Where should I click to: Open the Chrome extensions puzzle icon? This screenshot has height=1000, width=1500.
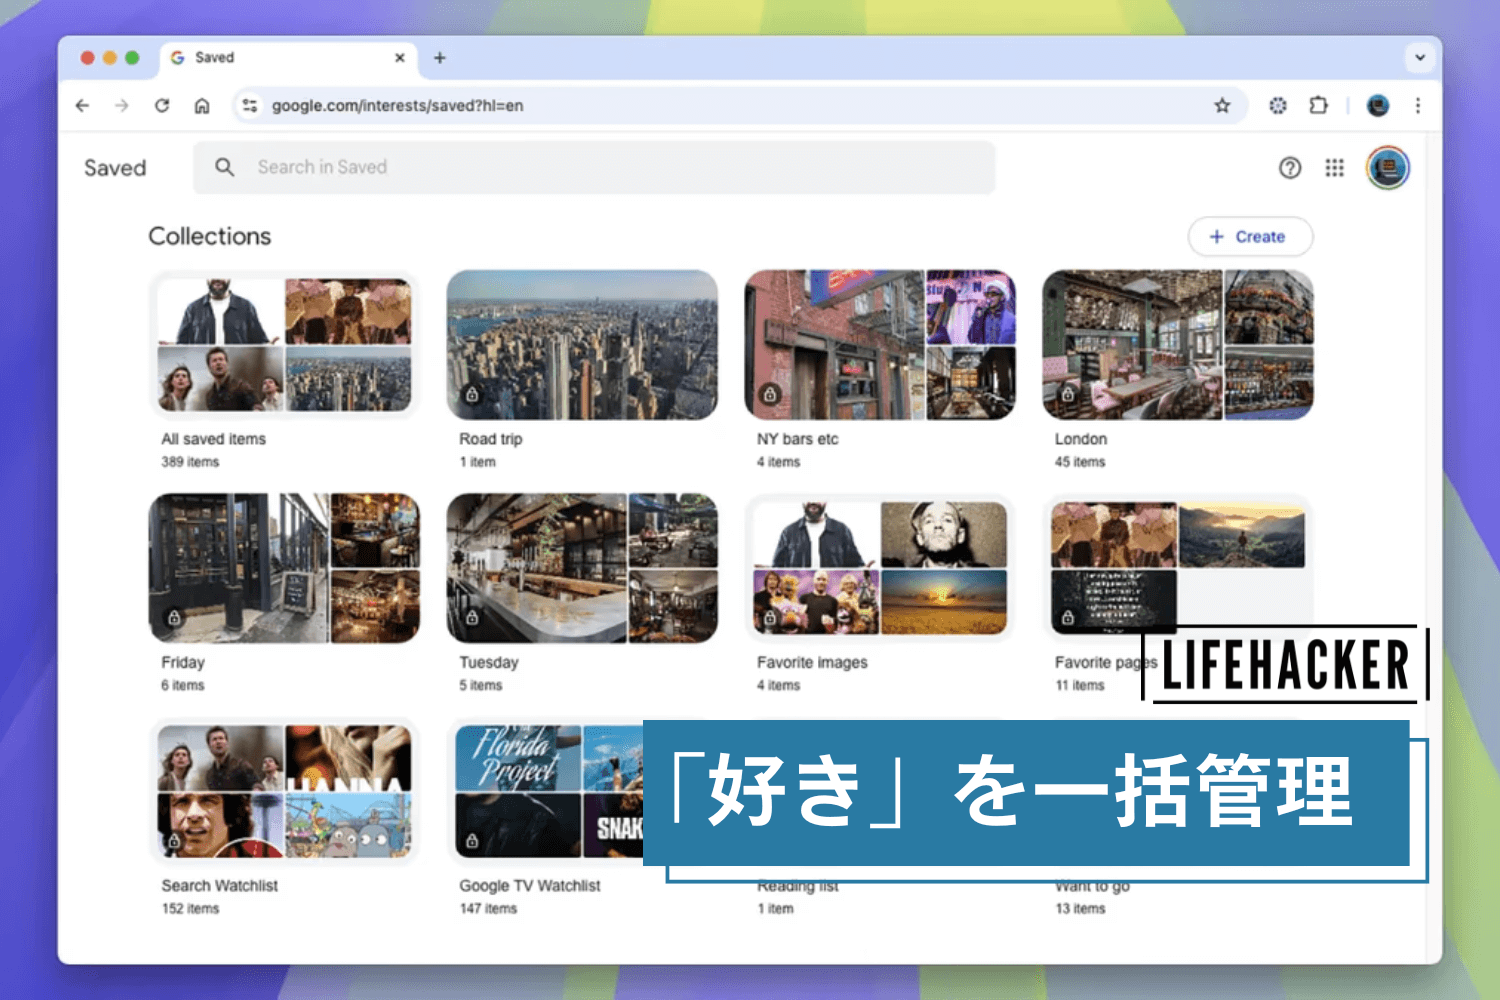tap(1318, 105)
